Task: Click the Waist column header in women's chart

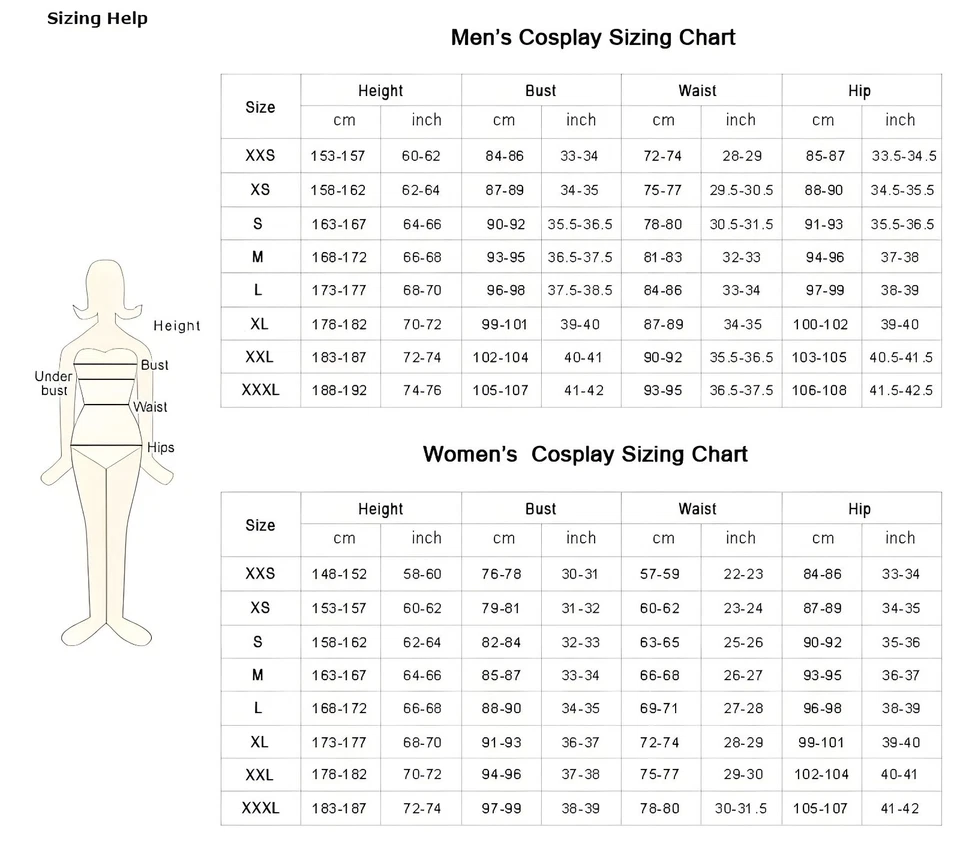Action: [x=697, y=509]
